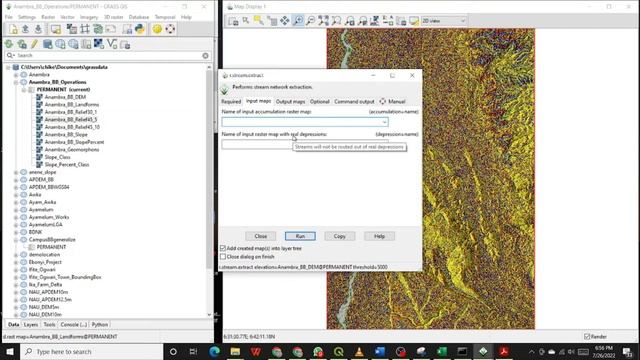Select Slope_Percent_Class raster in tree

[67, 164]
